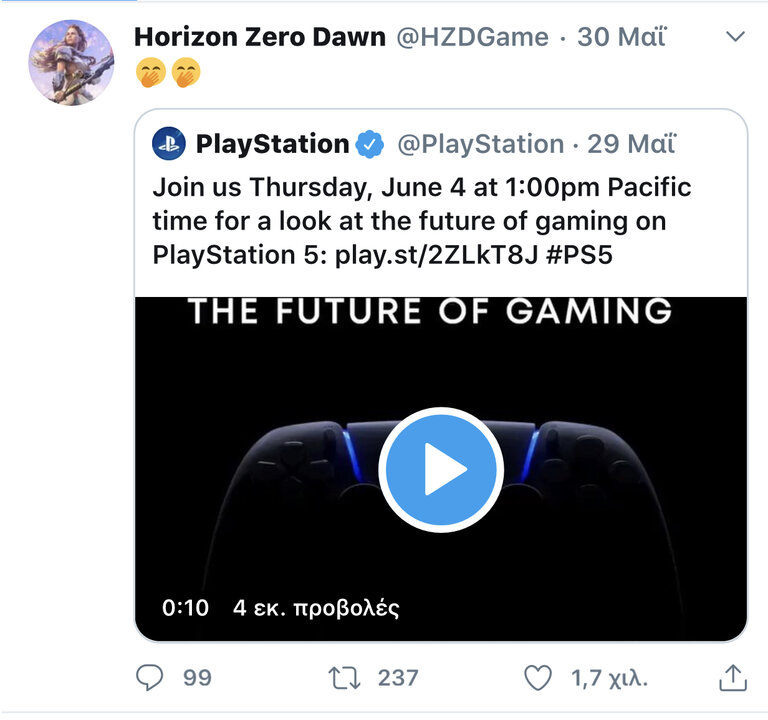Screen dimensions: 768x720
Task: Open the tweet options chevron menu
Action: click(x=735, y=37)
